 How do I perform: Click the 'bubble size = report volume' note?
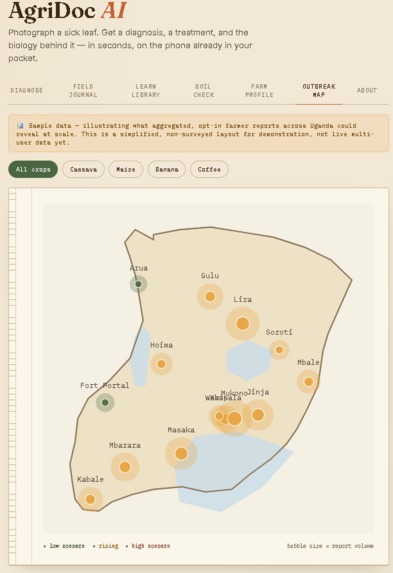(330, 546)
